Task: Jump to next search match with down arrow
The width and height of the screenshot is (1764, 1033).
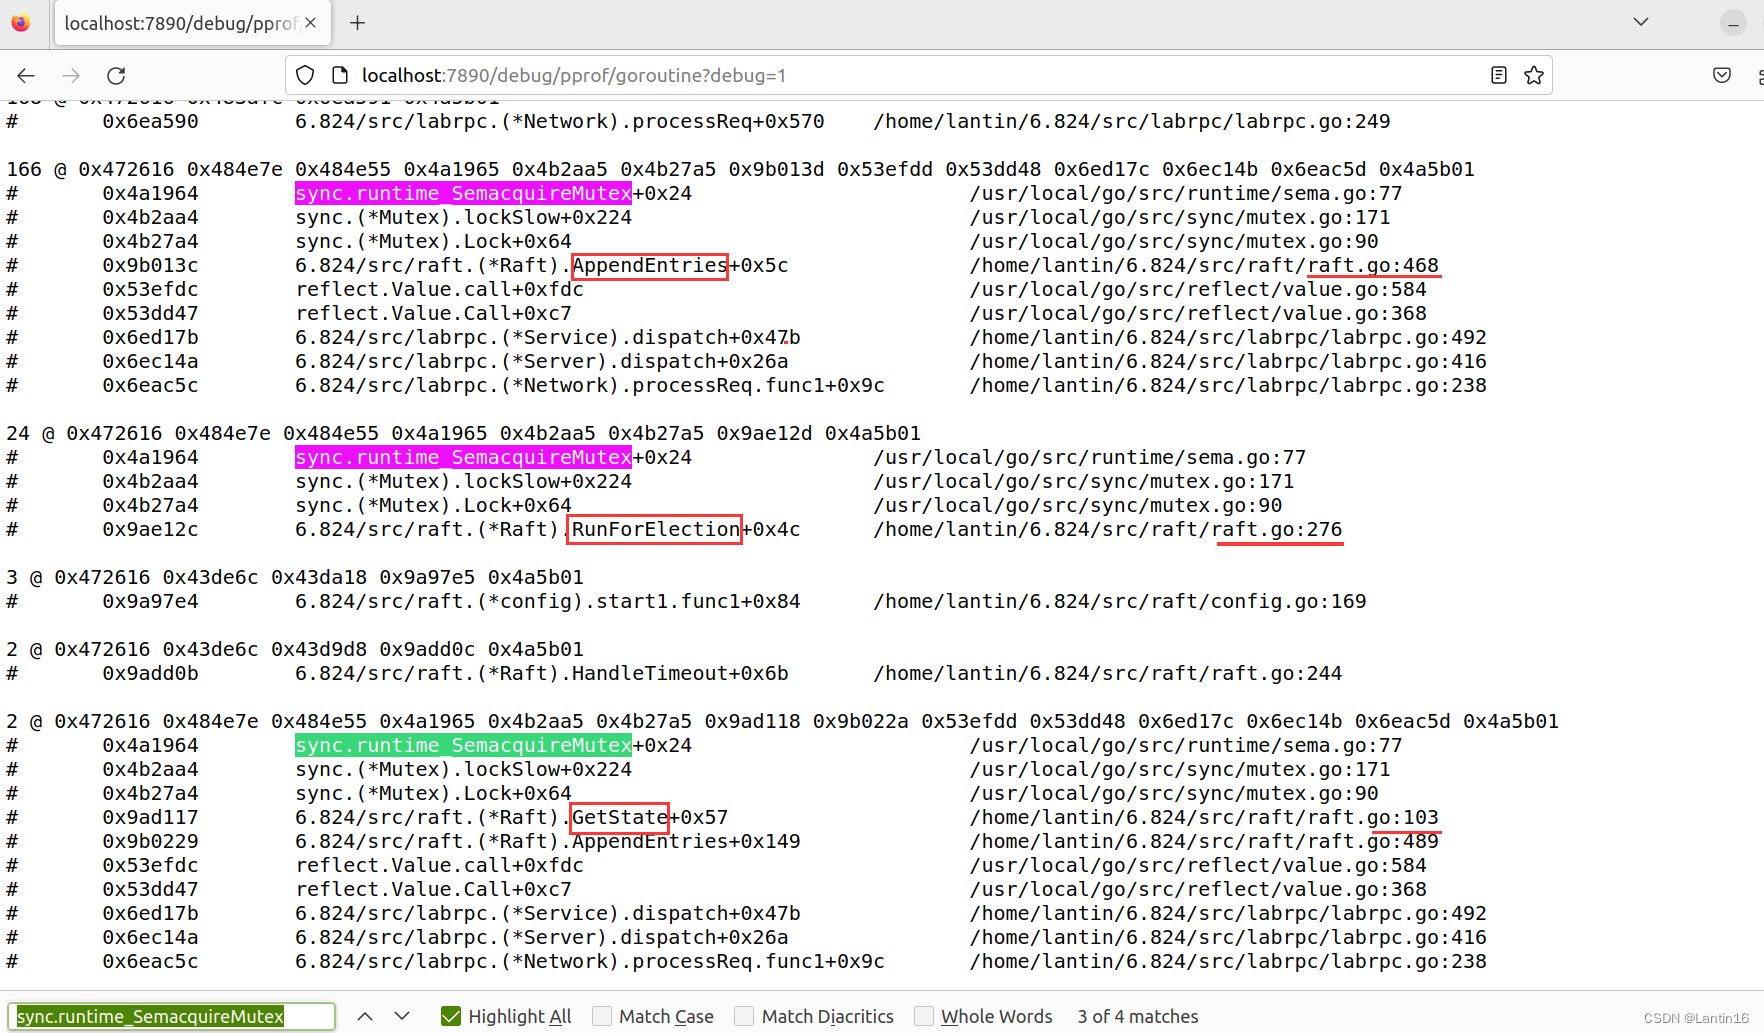Action: coord(402,1015)
